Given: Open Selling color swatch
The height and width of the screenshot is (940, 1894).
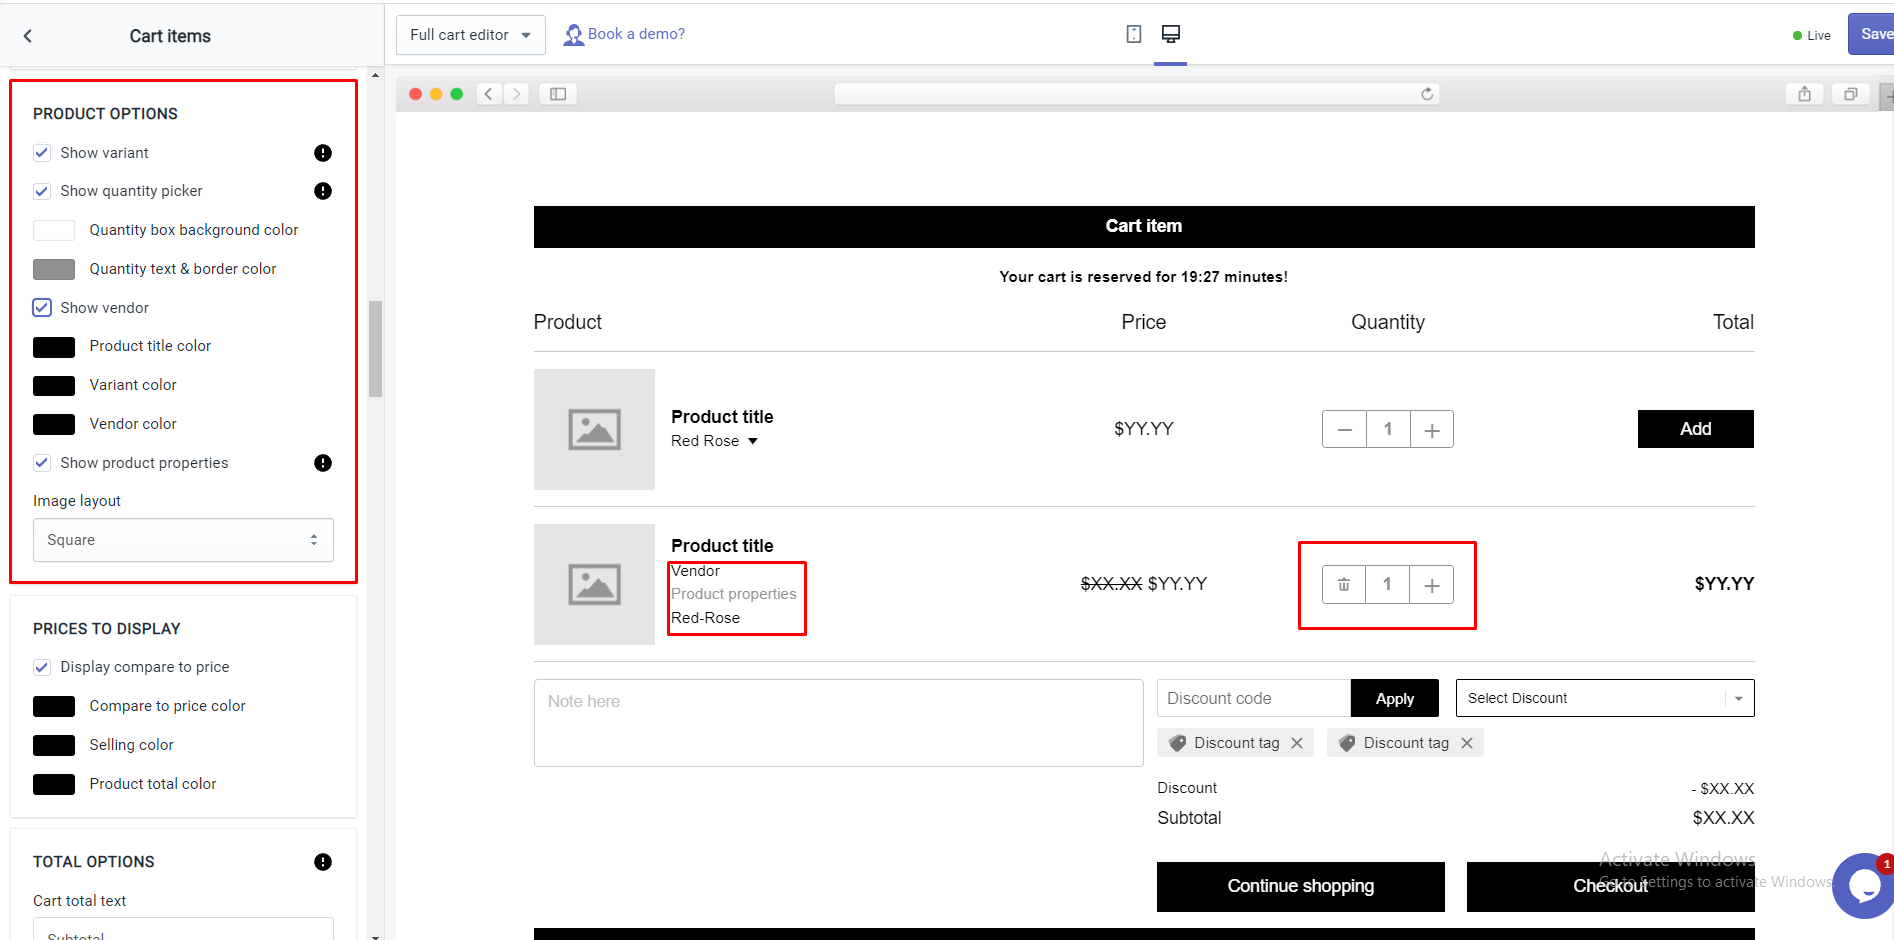Looking at the screenshot, I should click(54, 745).
